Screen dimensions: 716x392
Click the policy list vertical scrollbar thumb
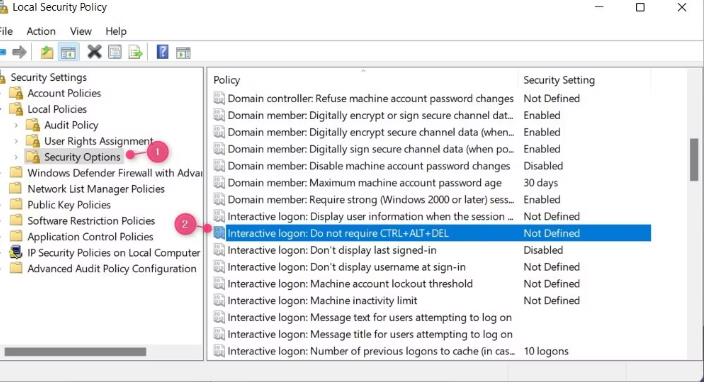coord(694,160)
